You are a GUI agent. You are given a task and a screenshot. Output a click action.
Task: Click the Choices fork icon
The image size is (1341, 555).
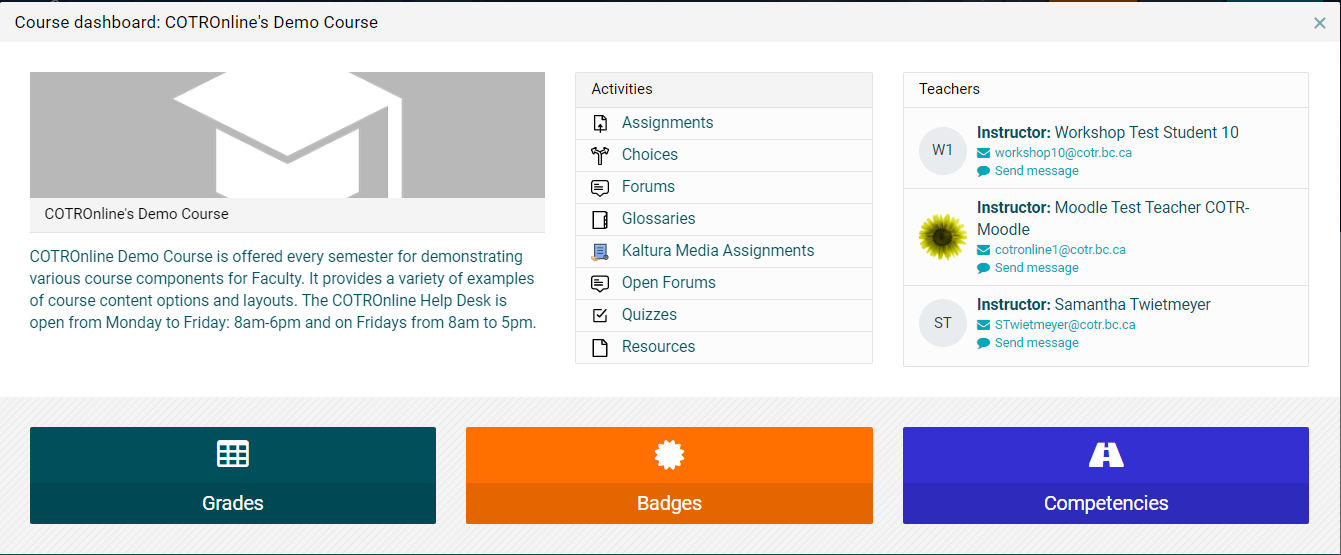point(600,155)
